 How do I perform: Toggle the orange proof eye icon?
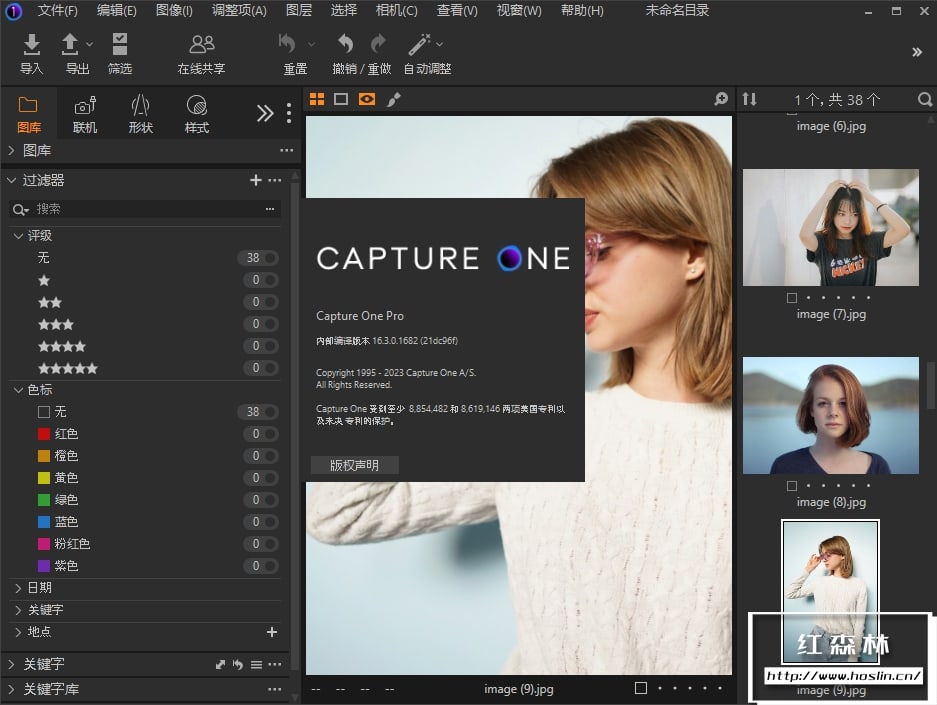click(x=367, y=99)
